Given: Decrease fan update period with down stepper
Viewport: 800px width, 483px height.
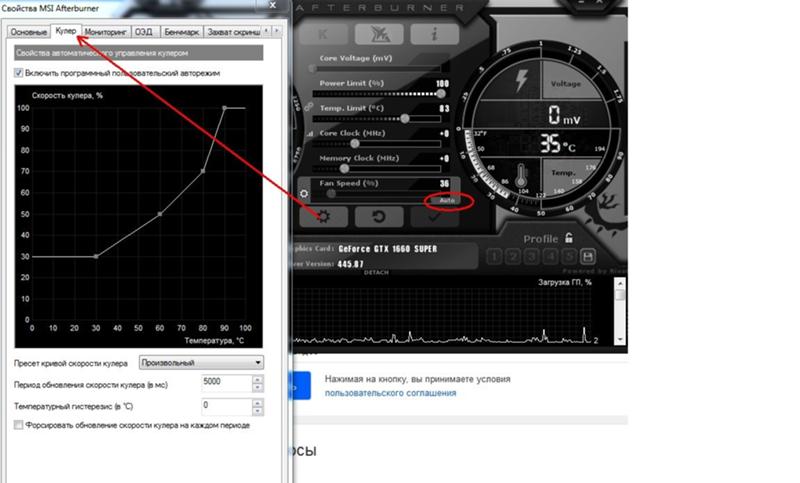Looking at the screenshot, I should [x=258, y=388].
